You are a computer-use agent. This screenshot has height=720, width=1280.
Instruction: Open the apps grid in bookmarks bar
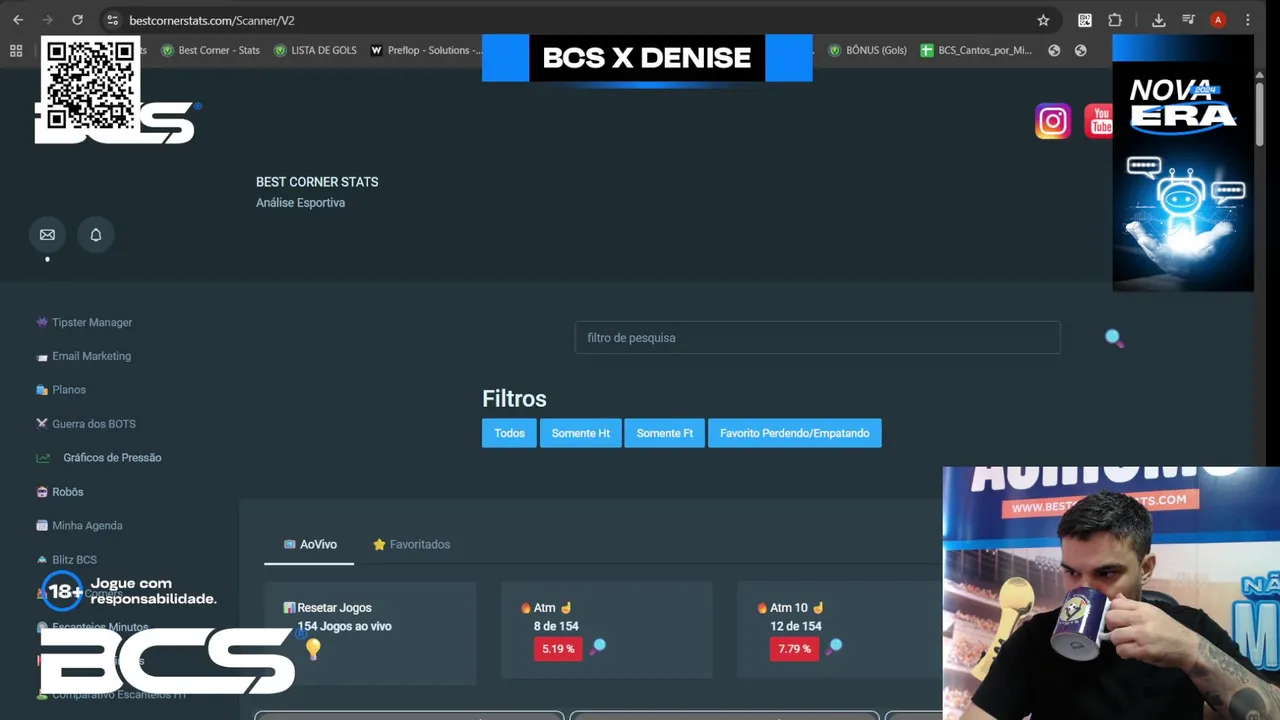pyautogui.click(x=16, y=50)
